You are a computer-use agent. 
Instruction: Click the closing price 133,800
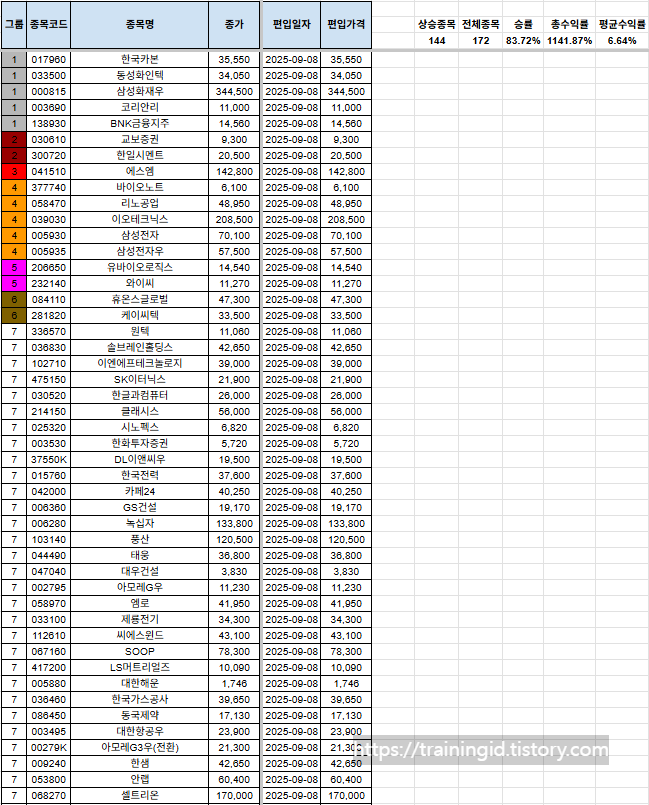[x=234, y=524]
